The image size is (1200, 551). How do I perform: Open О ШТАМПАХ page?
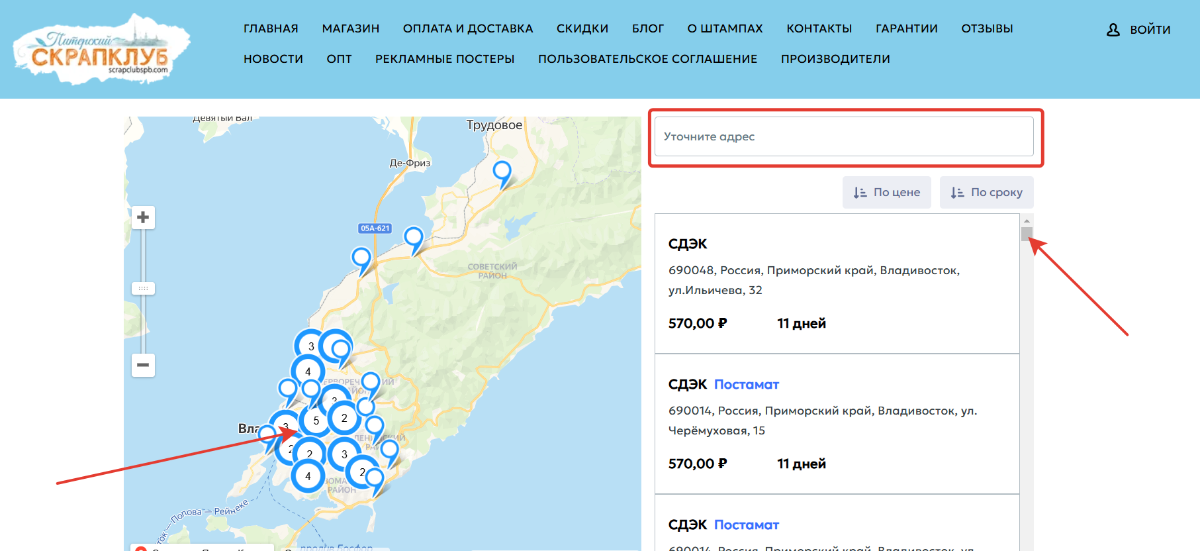(725, 29)
